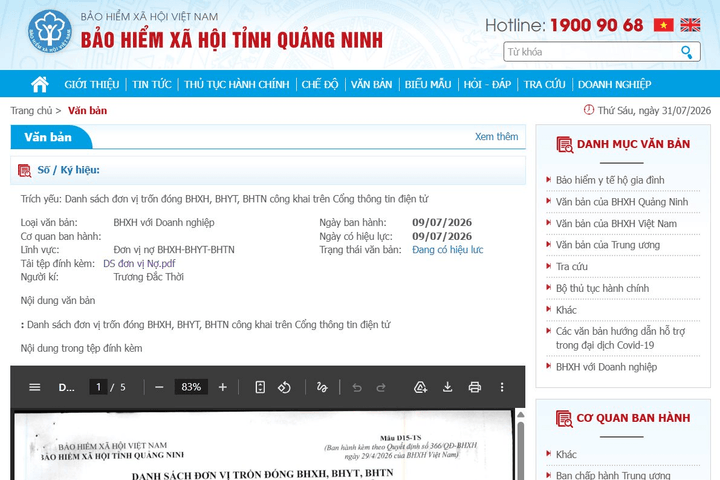Click the Hotline 1900 90 68 number
Viewport: 720px width, 480px height.
click(x=596, y=25)
